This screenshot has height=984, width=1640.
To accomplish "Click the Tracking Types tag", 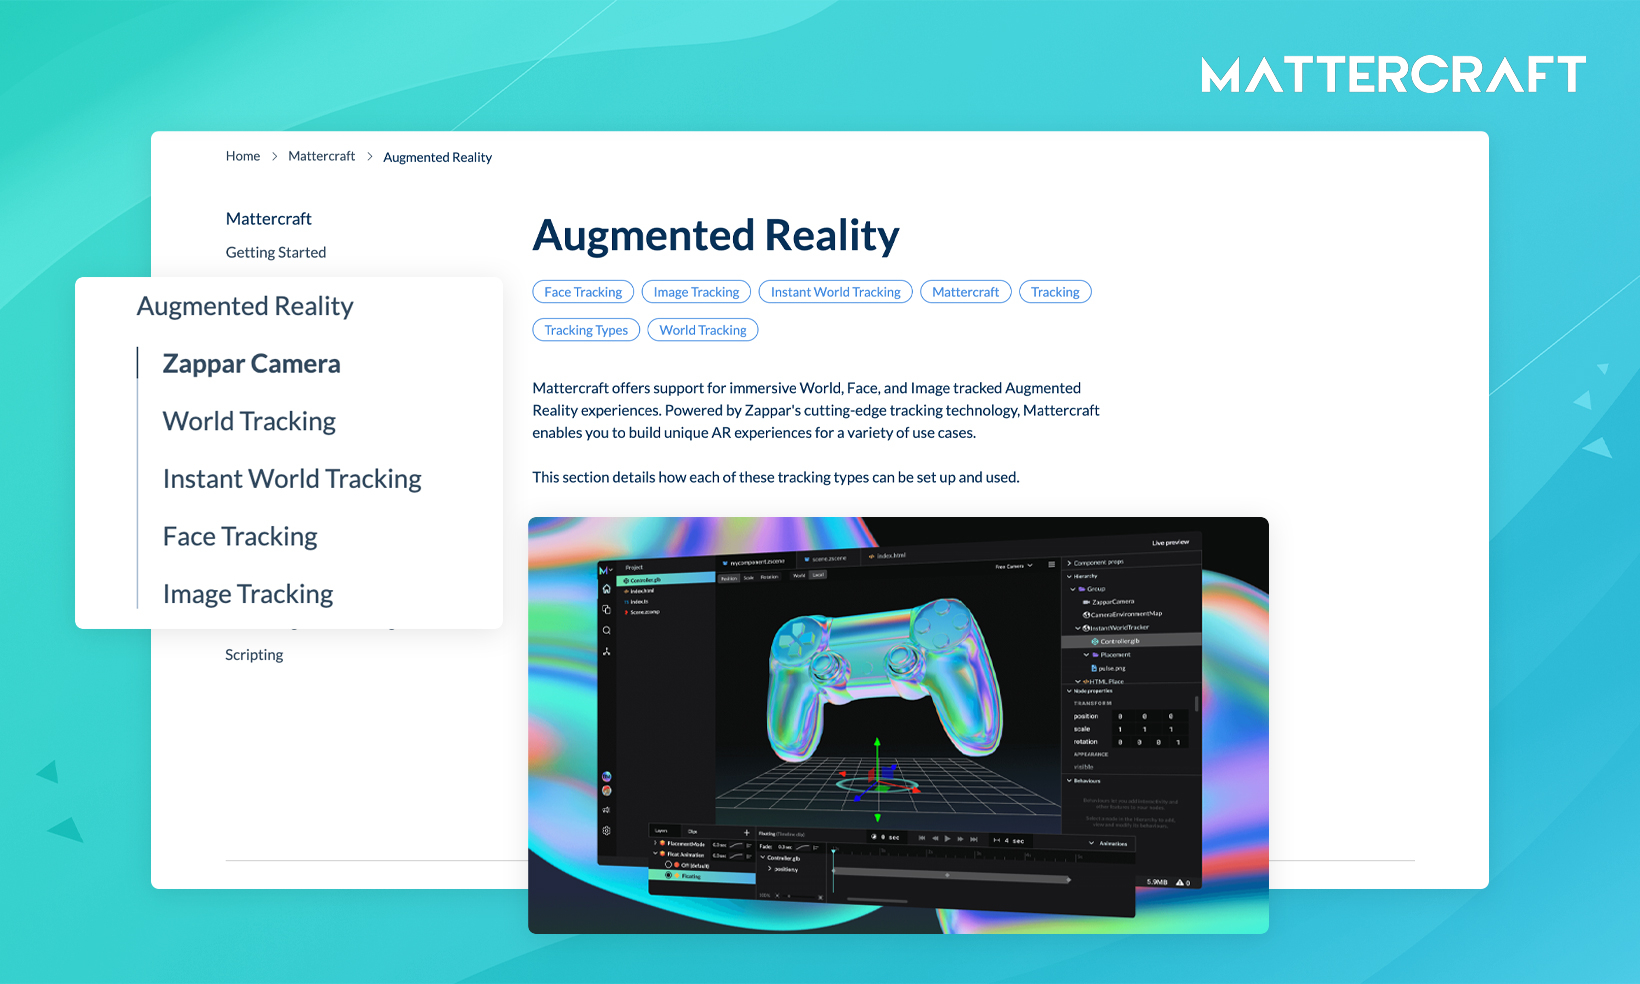I will pyautogui.click(x=586, y=330).
